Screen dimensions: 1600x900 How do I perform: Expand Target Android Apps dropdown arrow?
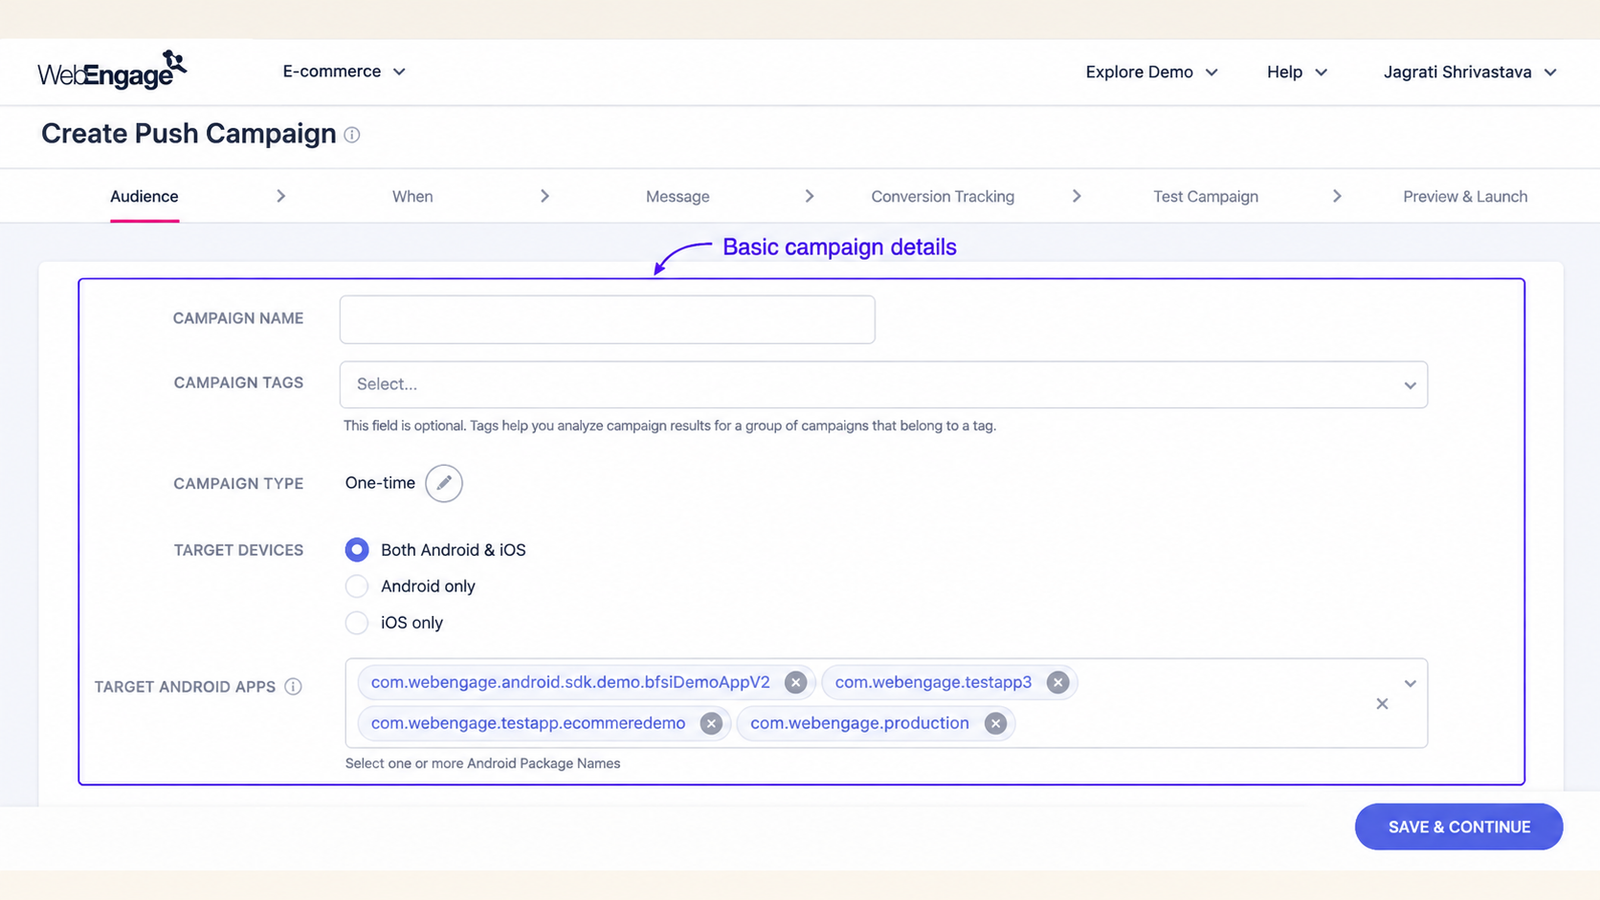[x=1410, y=684]
